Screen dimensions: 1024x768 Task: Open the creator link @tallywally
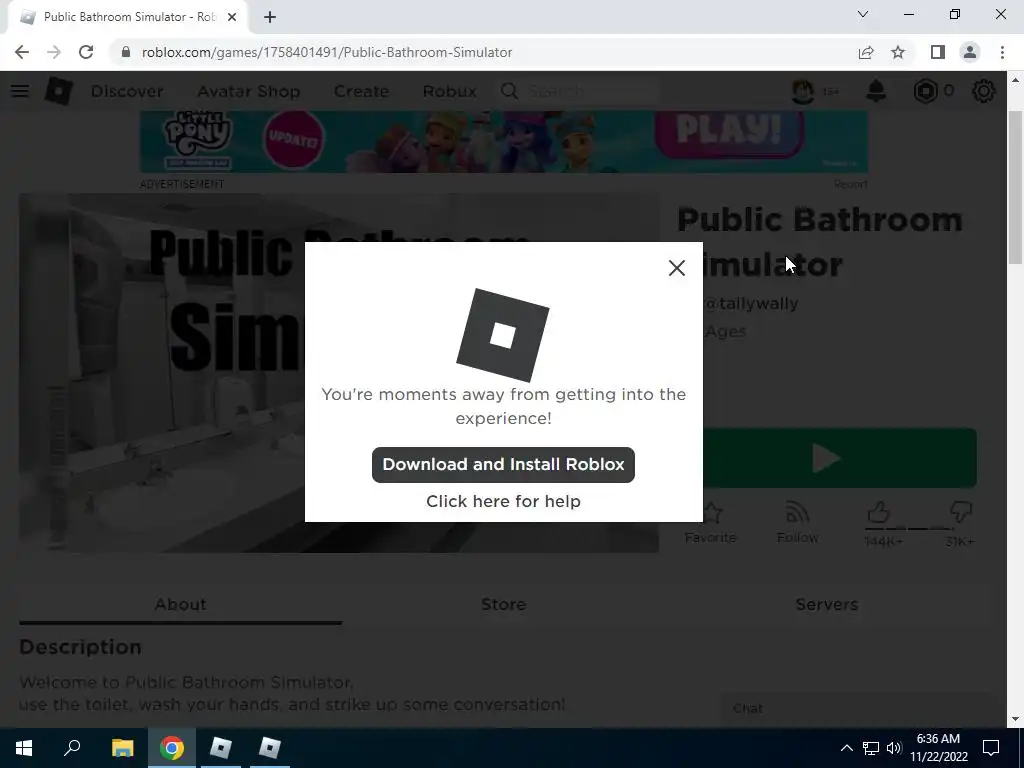point(750,304)
